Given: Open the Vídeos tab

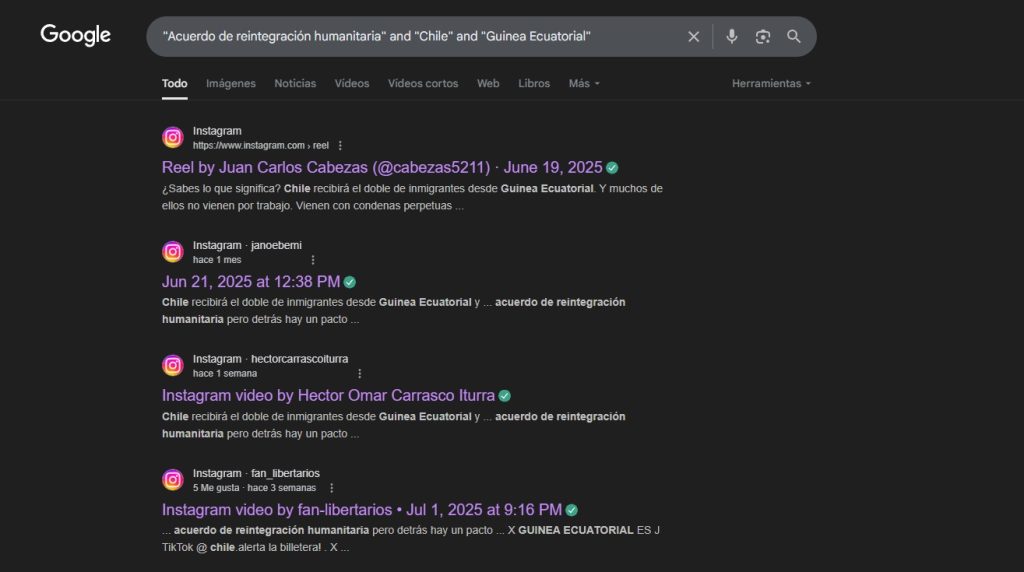Looking at the screenshot, I should pos(352,84).
